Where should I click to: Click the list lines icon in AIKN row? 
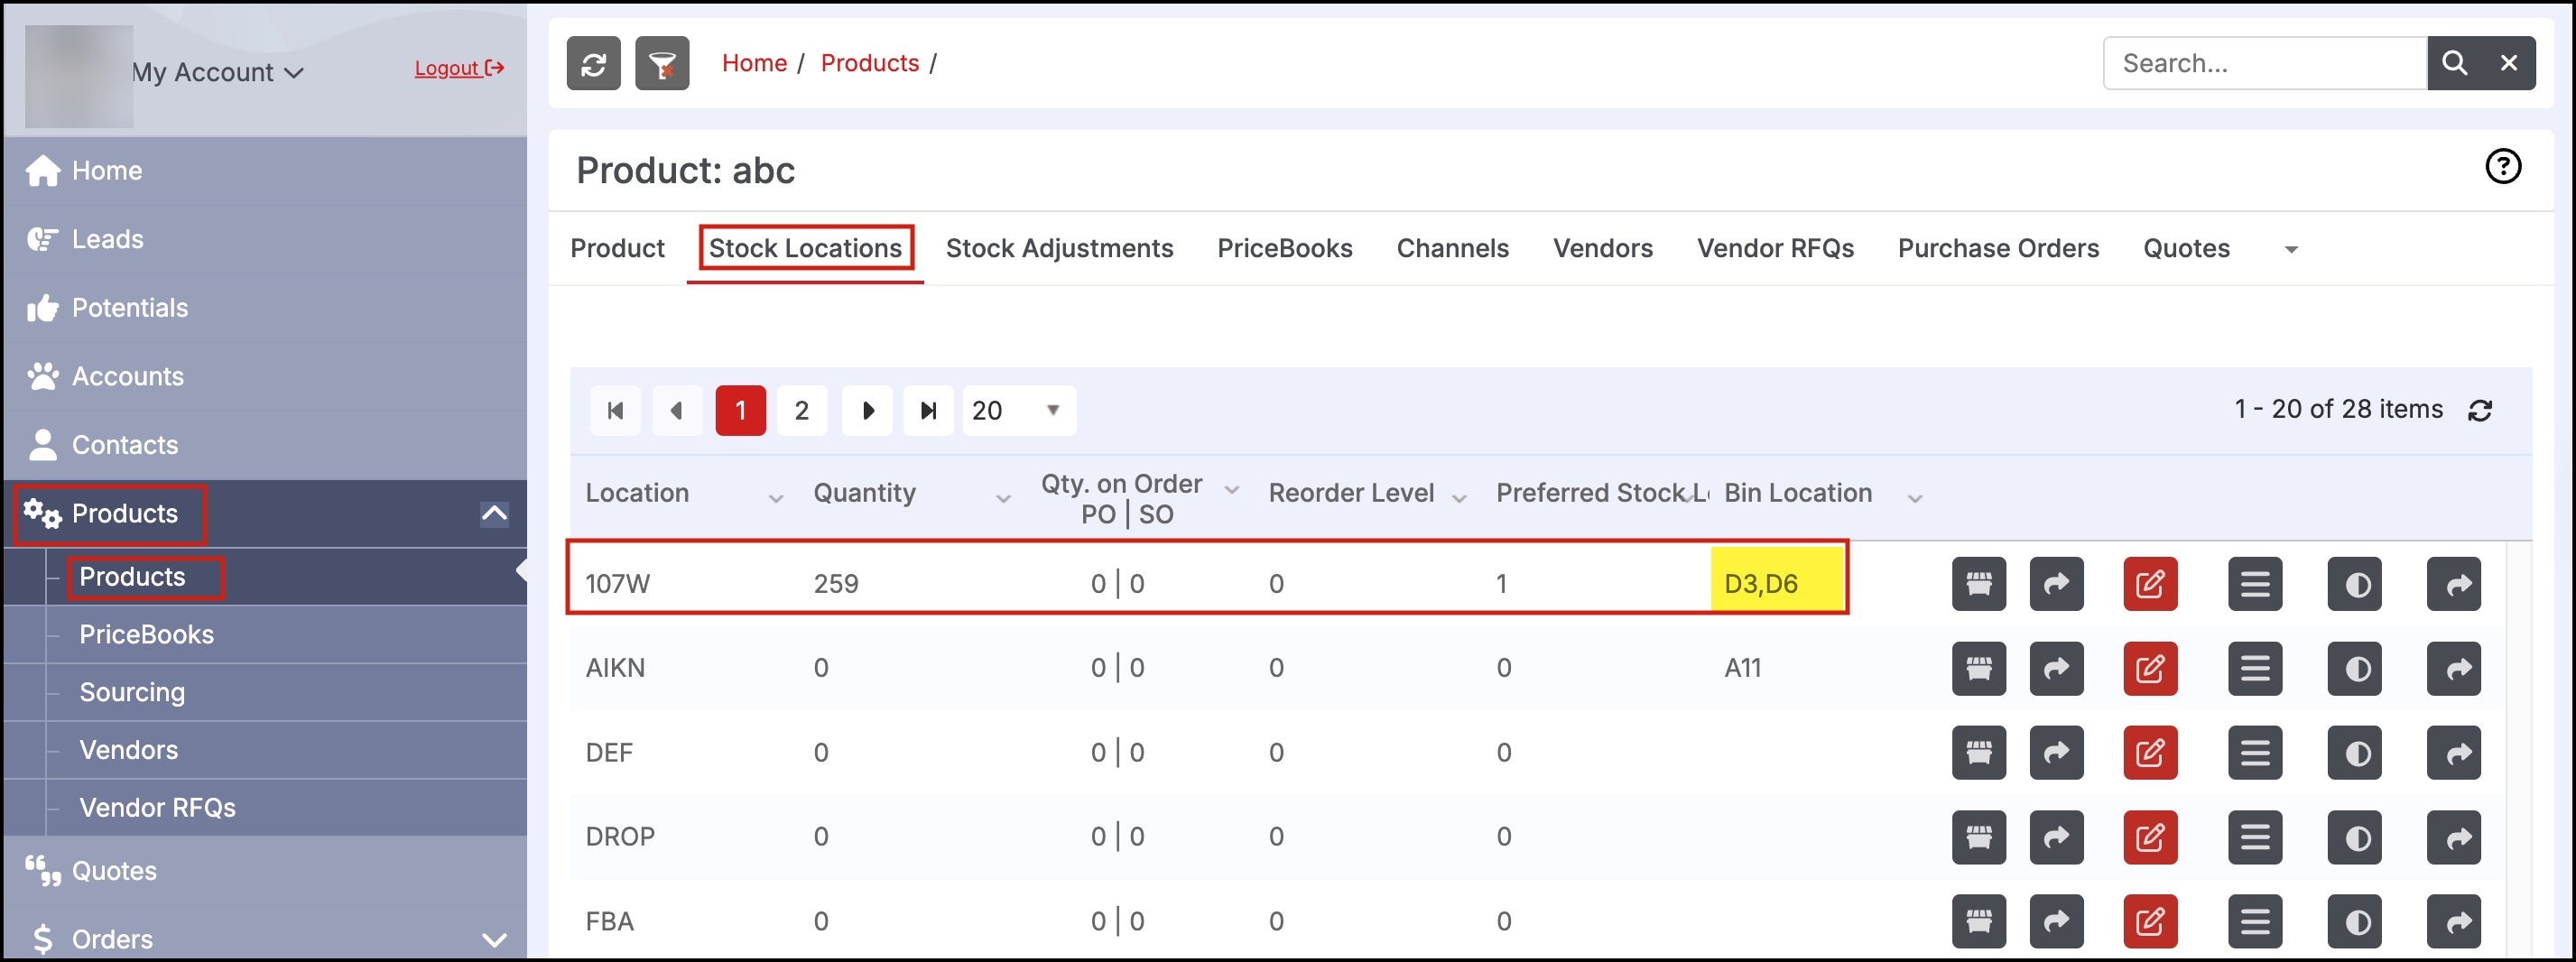click(2254, 669)
